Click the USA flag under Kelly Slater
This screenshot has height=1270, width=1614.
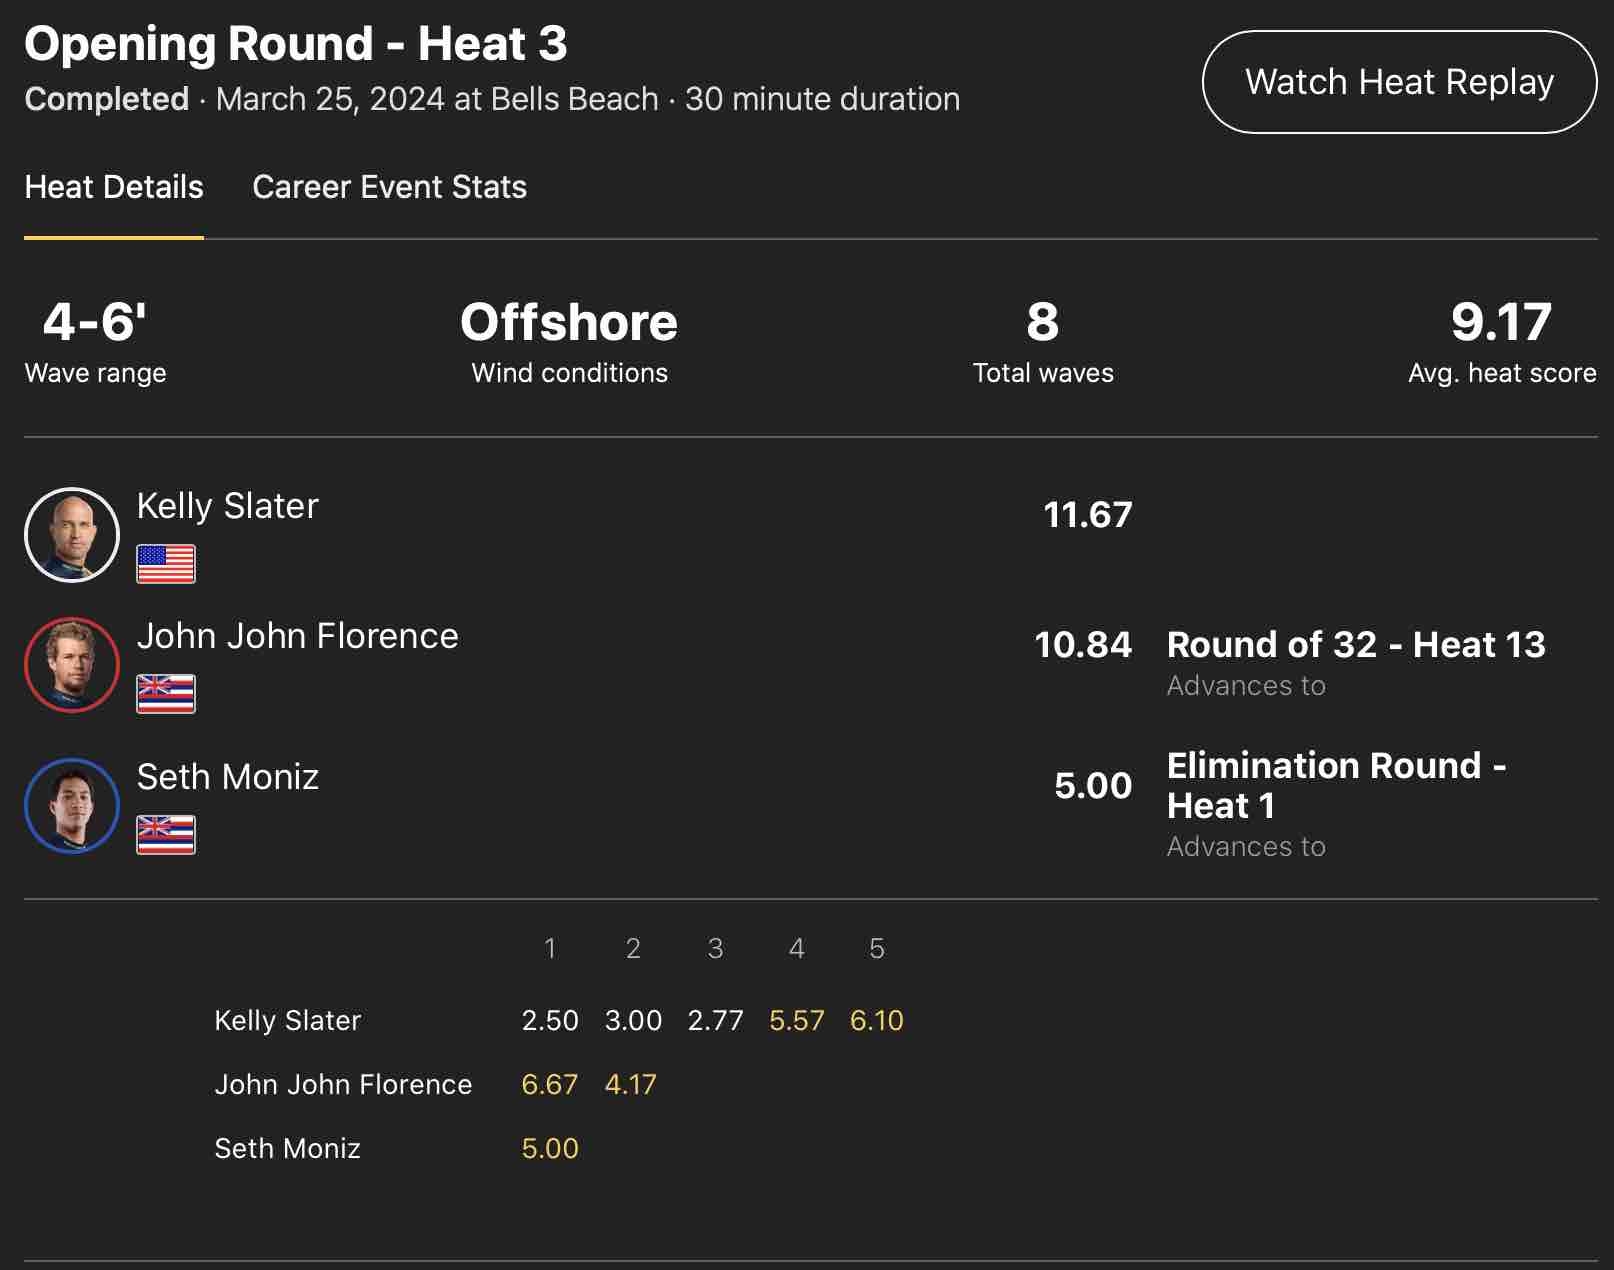point(166,564)
